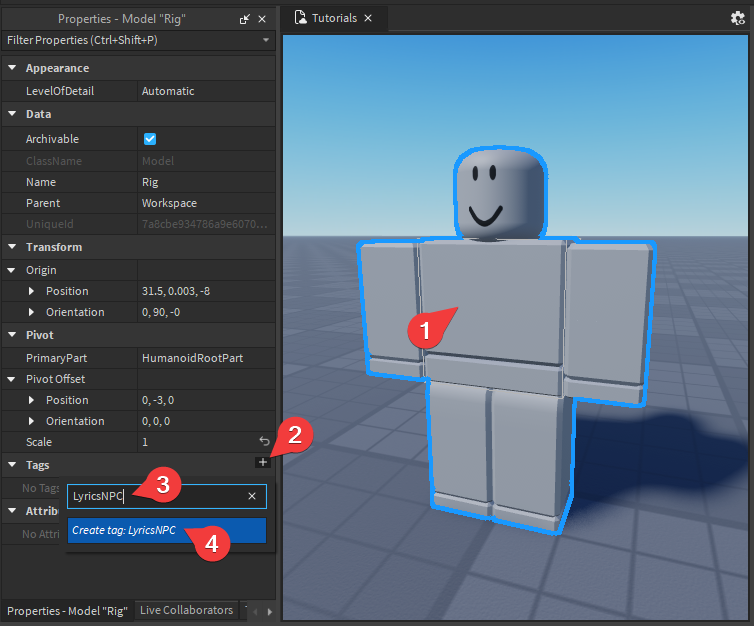The height and width of the screenshot is (626, 754).
Task: Toggle the Archivable checkbox
Action: [x=150, y=139]
